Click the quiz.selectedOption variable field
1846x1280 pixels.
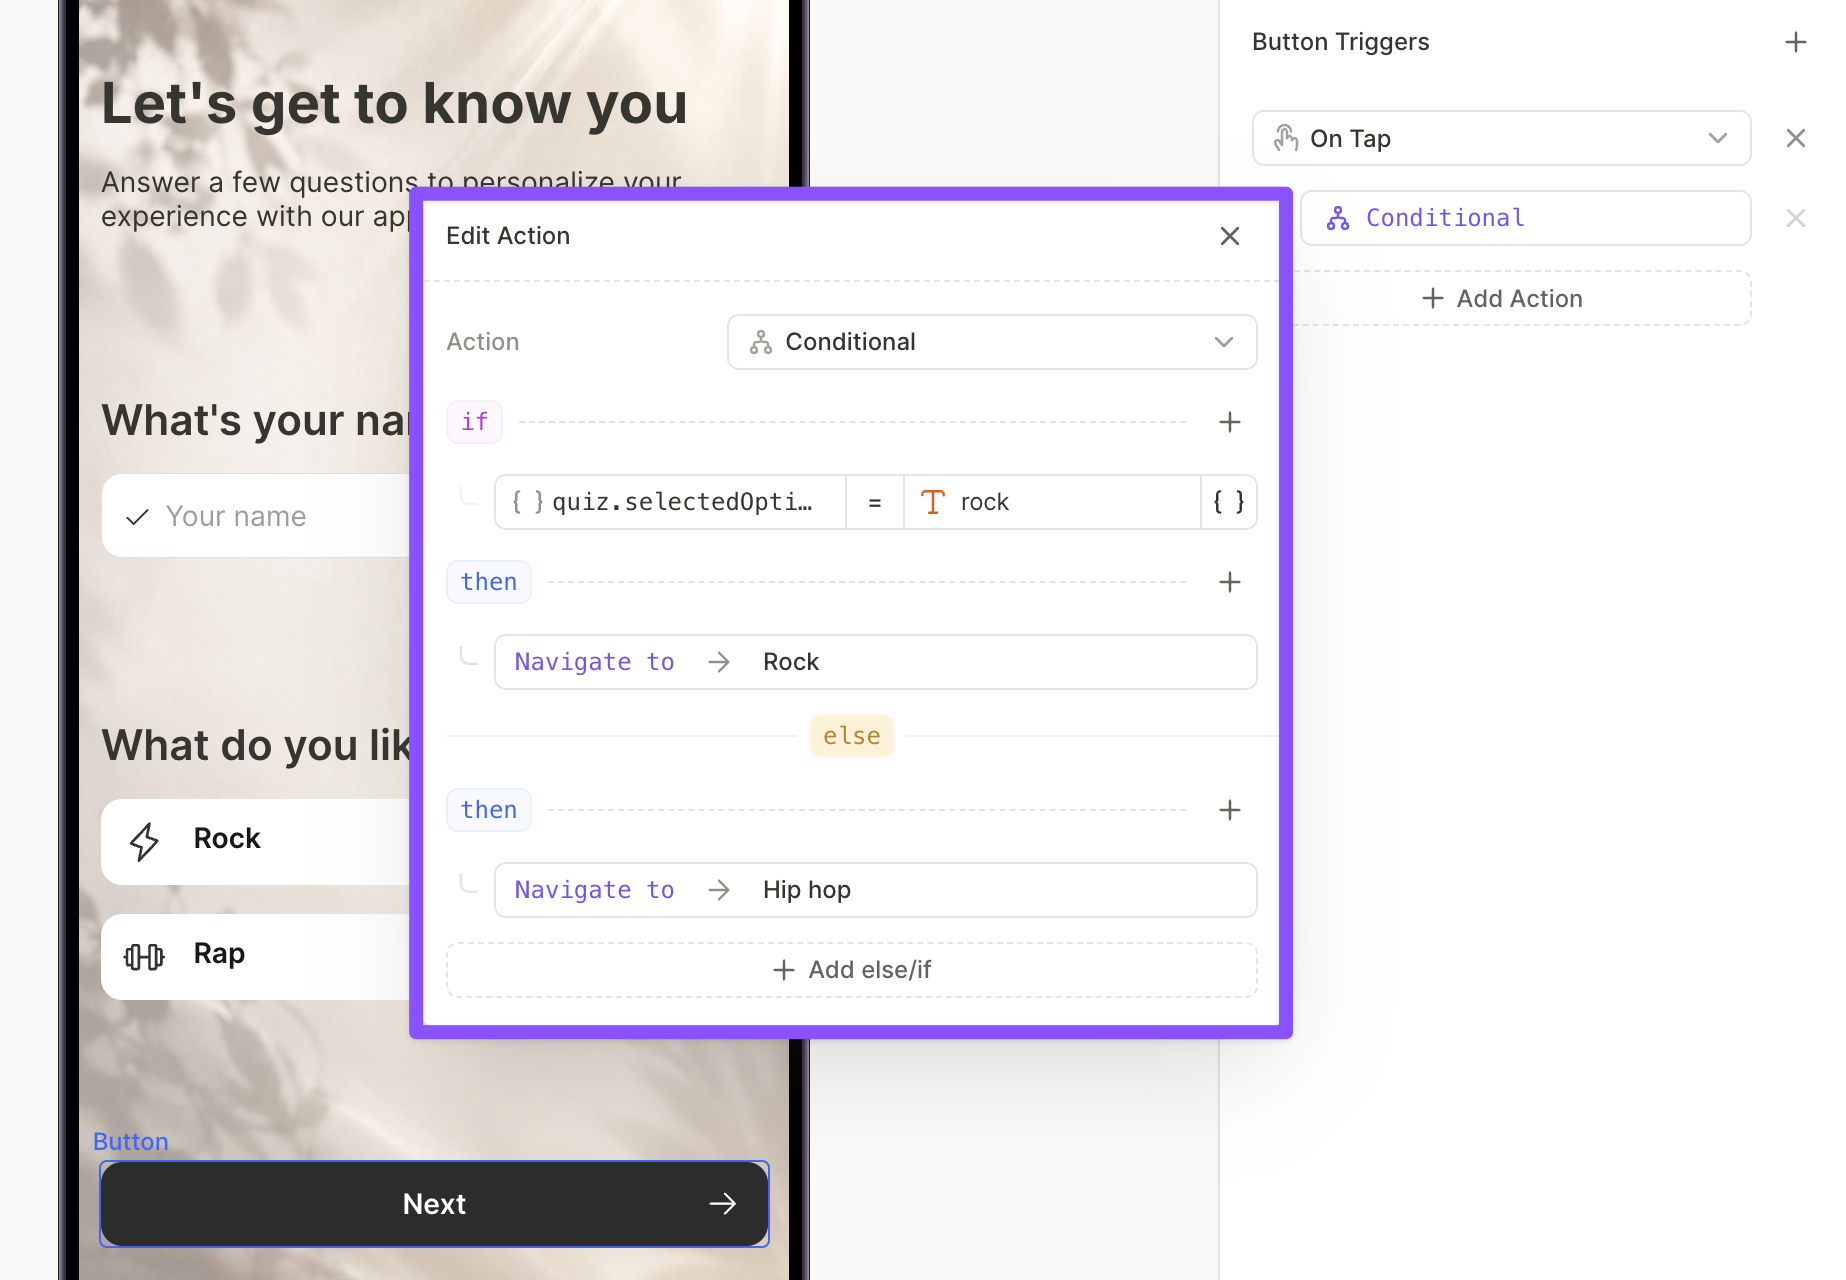click(x=670, y=502)
